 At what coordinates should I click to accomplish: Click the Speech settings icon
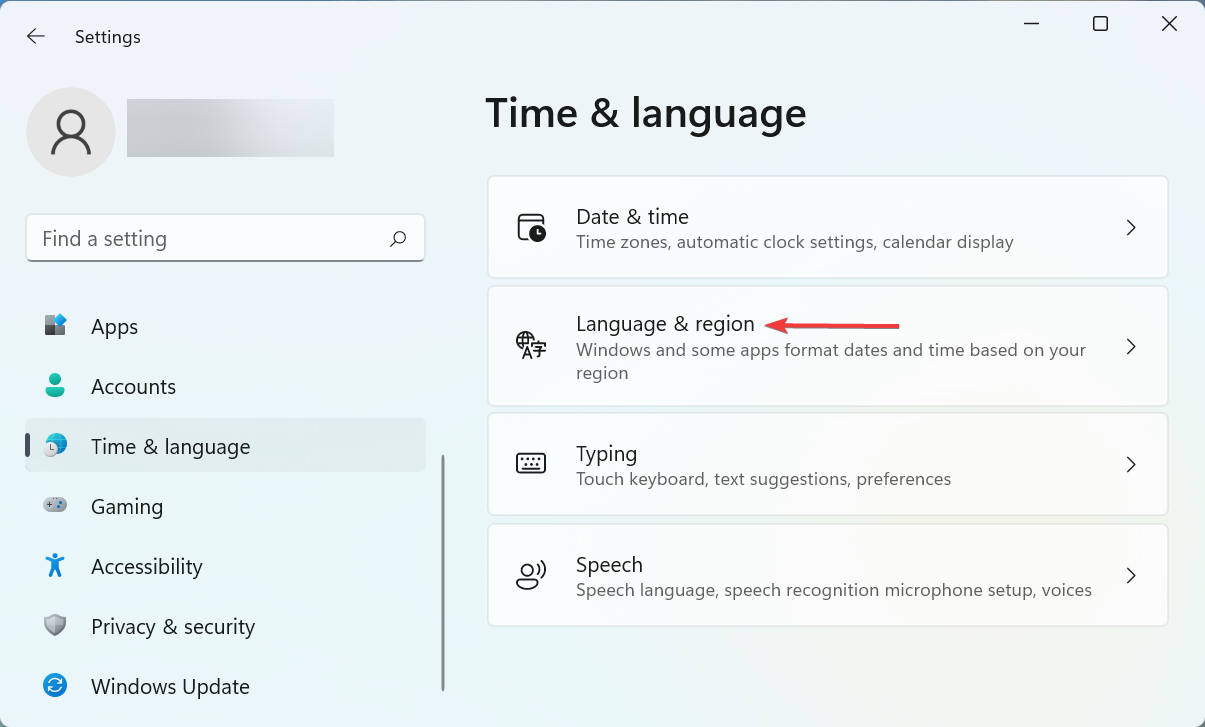531,576
